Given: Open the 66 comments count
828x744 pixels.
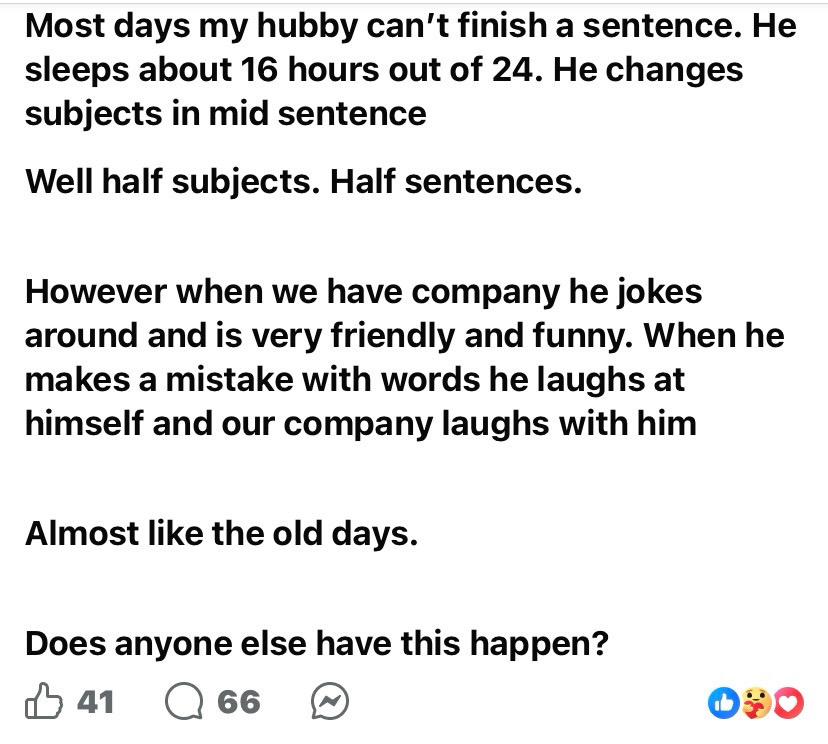Looking at the screenshot, I should pos(239,703).
